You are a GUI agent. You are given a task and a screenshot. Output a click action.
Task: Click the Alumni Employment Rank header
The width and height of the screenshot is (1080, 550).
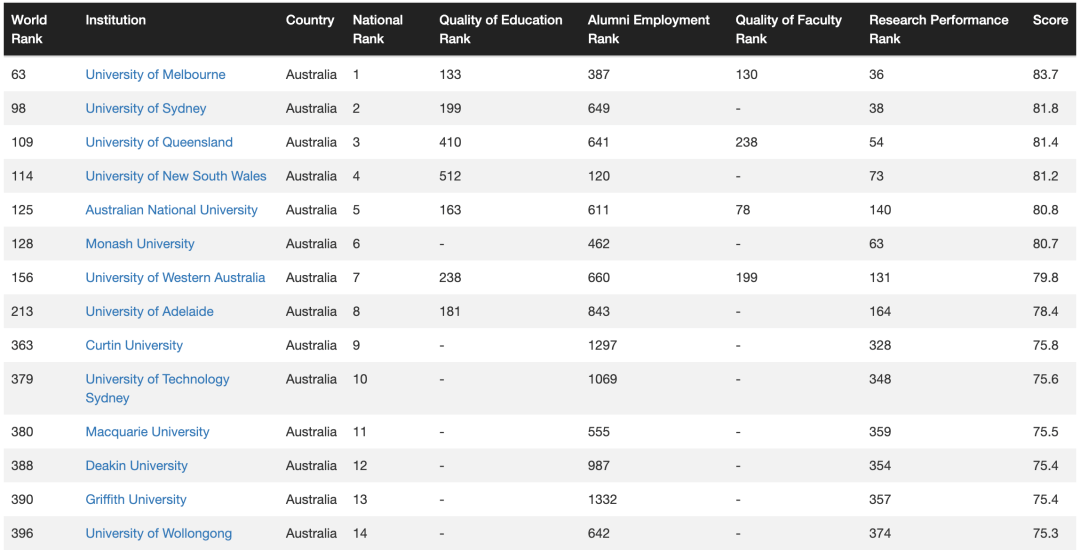[x=648, y=29]
